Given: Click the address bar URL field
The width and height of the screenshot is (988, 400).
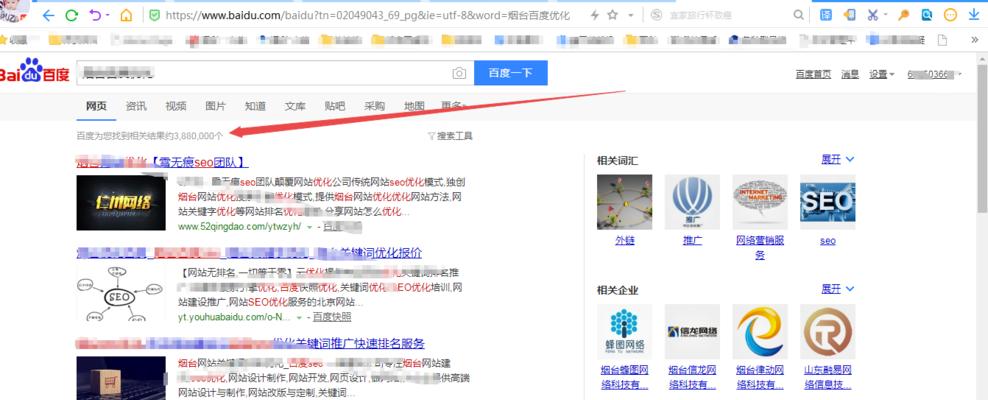Looking at the screenshot, I should click(367, 15).
